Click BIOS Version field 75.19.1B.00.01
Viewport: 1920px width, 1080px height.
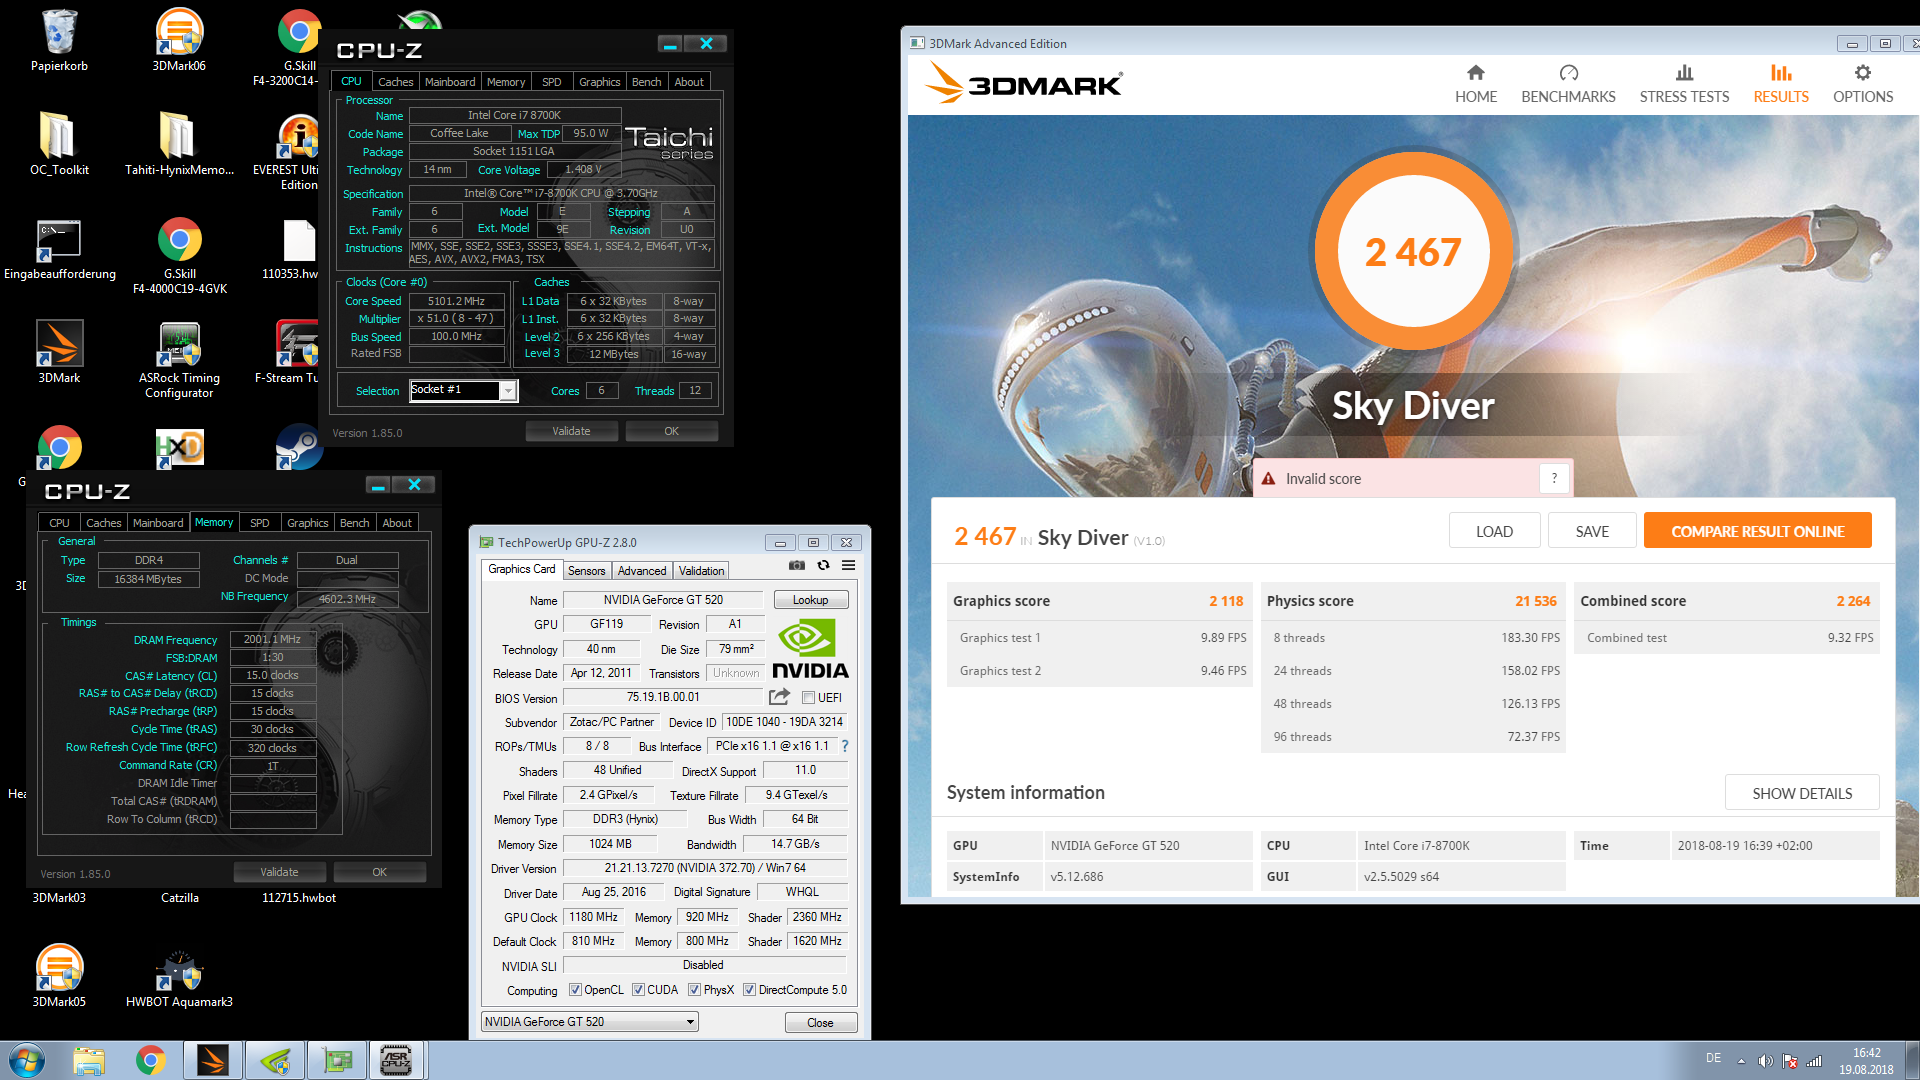point(663,697)
